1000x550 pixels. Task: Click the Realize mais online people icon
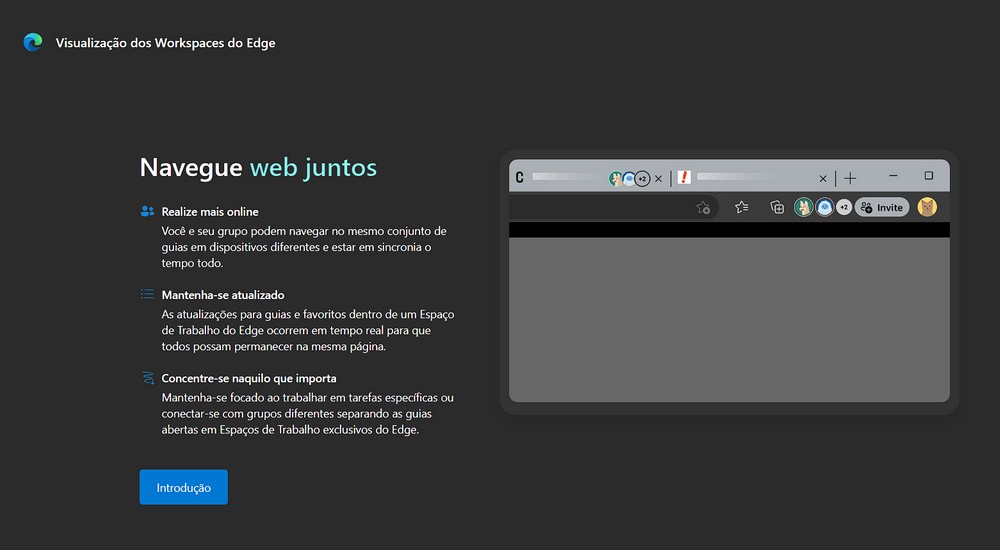tap(148, 211)
